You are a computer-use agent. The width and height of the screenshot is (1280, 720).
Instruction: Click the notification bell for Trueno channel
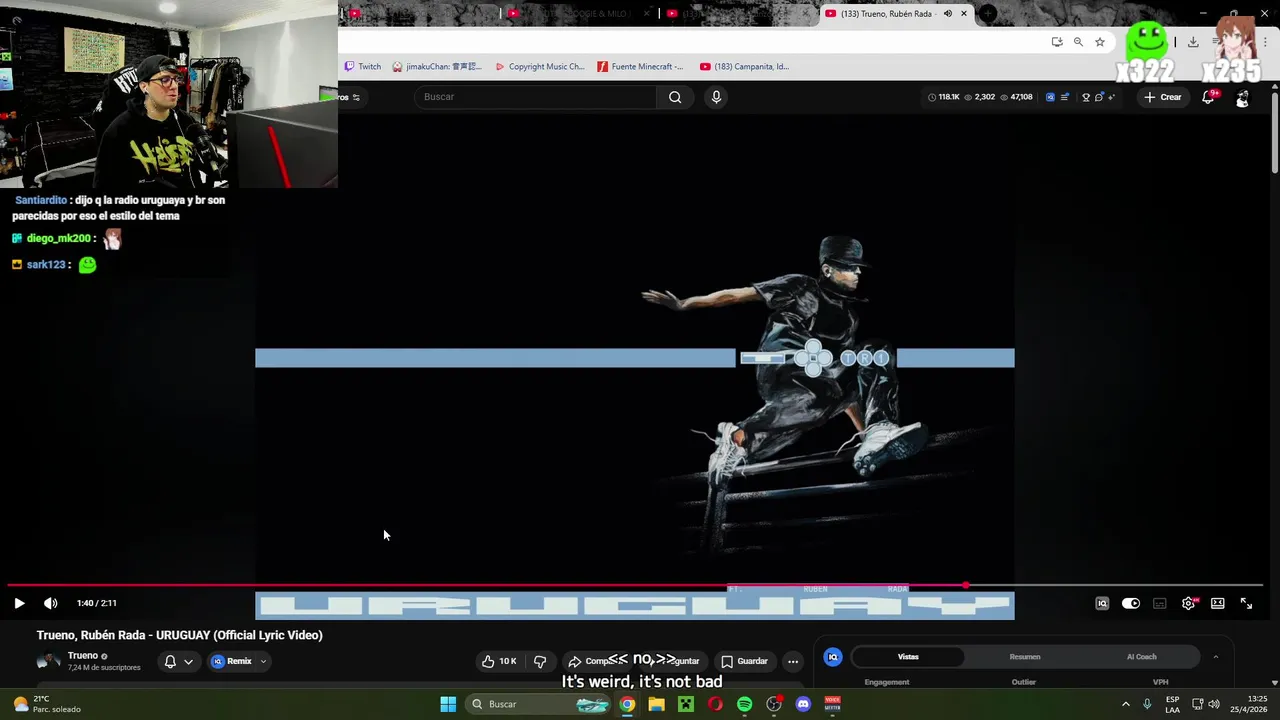coord(170,661)
